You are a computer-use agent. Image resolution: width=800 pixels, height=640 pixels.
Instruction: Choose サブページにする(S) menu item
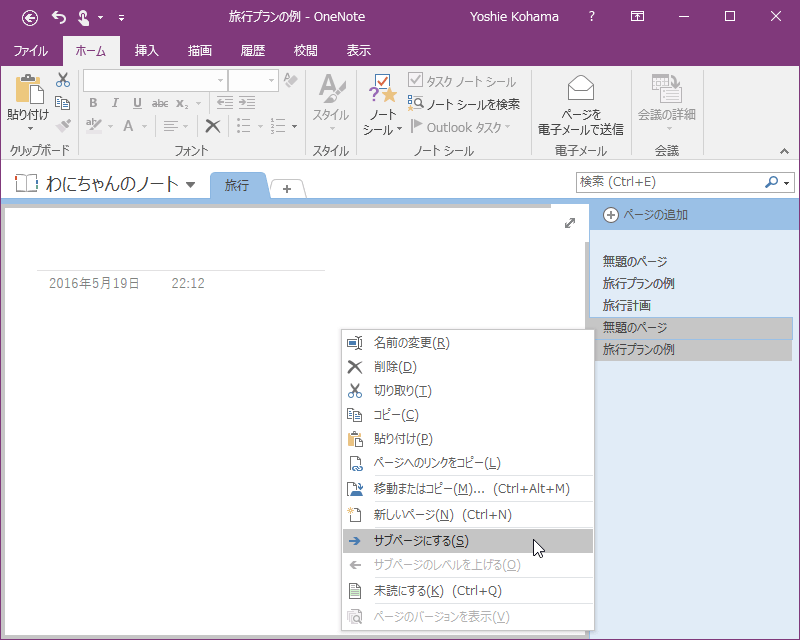pyautogui.click(x=467, y=540)
